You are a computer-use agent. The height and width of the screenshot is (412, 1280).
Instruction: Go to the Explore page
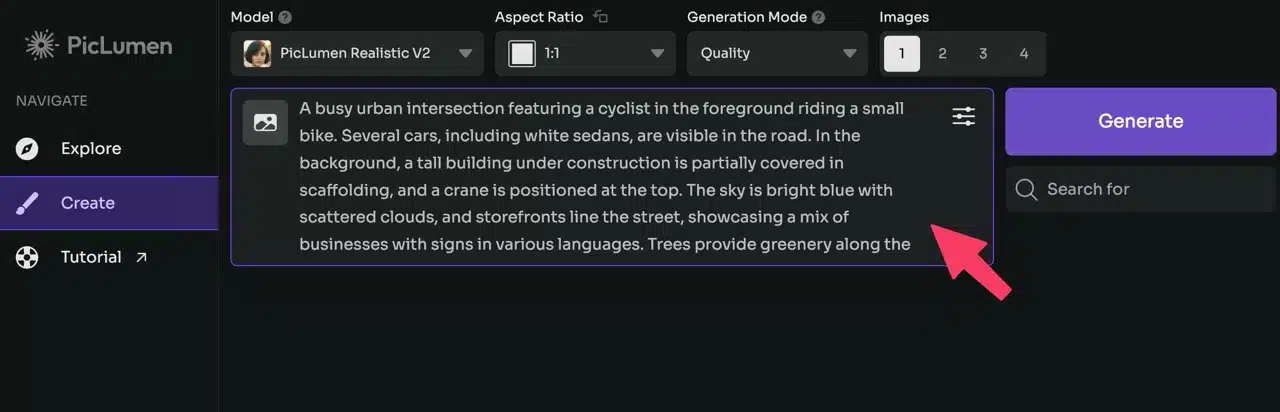pyautogui.click(x=90, y=149)
